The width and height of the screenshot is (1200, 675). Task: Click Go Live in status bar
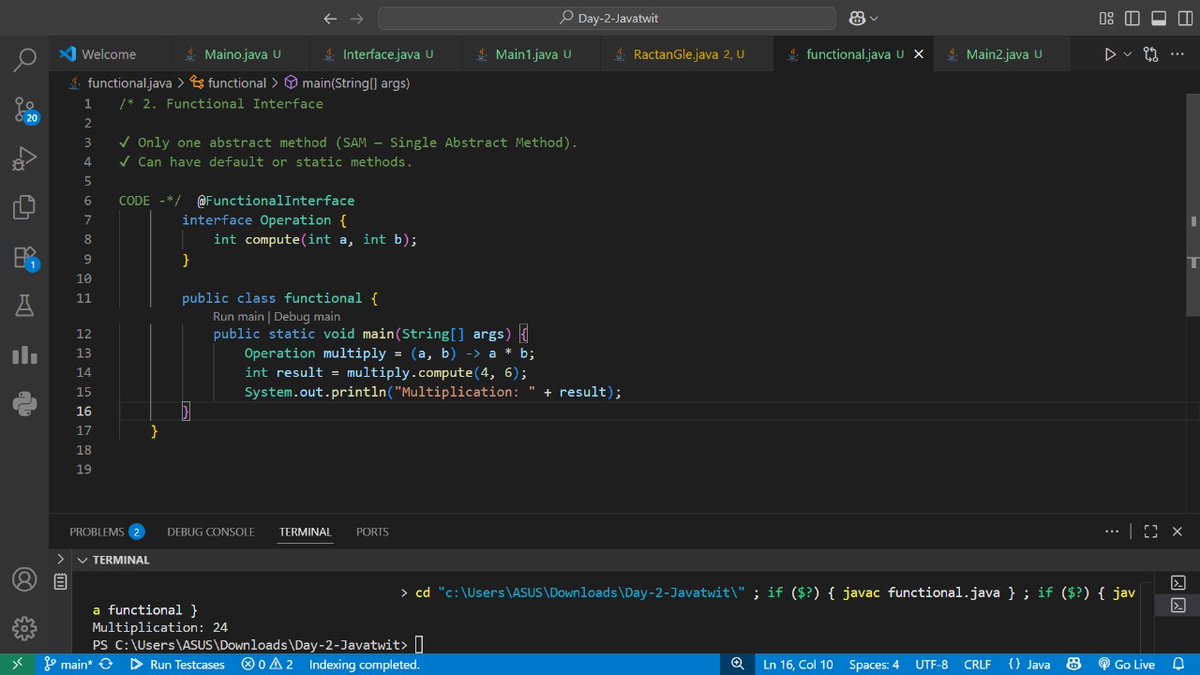click(x=1126, y=665)
